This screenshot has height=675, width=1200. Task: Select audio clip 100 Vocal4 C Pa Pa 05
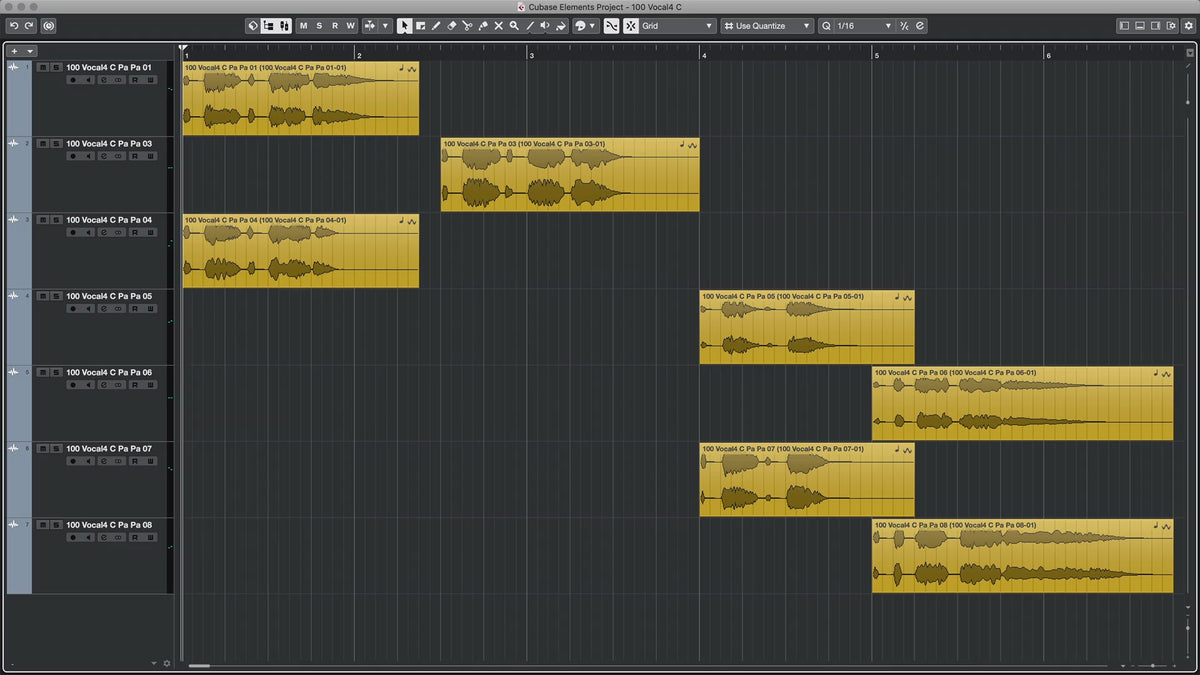(806, 330)
